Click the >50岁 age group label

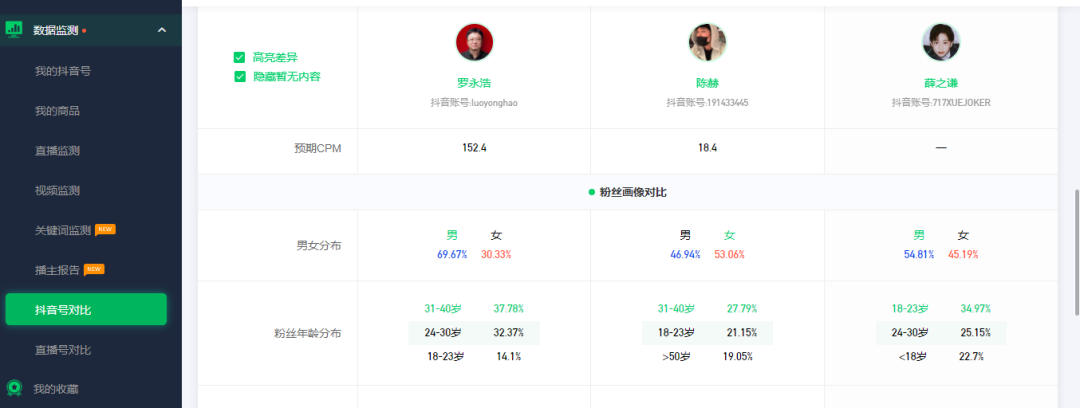(x=676, y=356)
